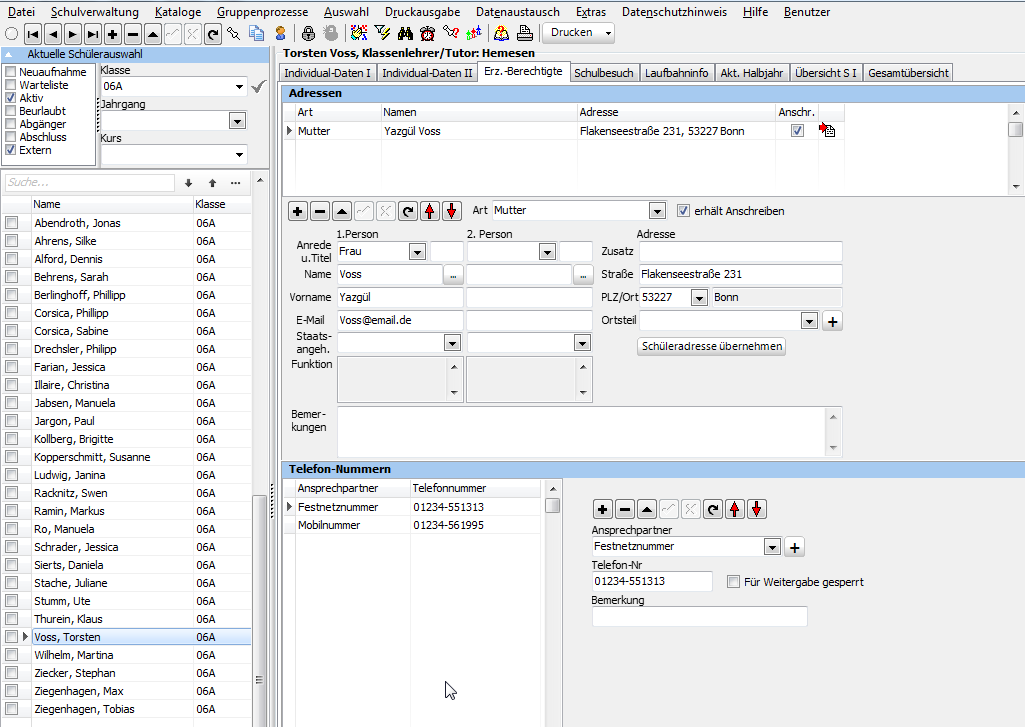The height and width of the screenshot is (727, 1025).
Task: Add new phone number with plus icon
Action: point(603,509)
